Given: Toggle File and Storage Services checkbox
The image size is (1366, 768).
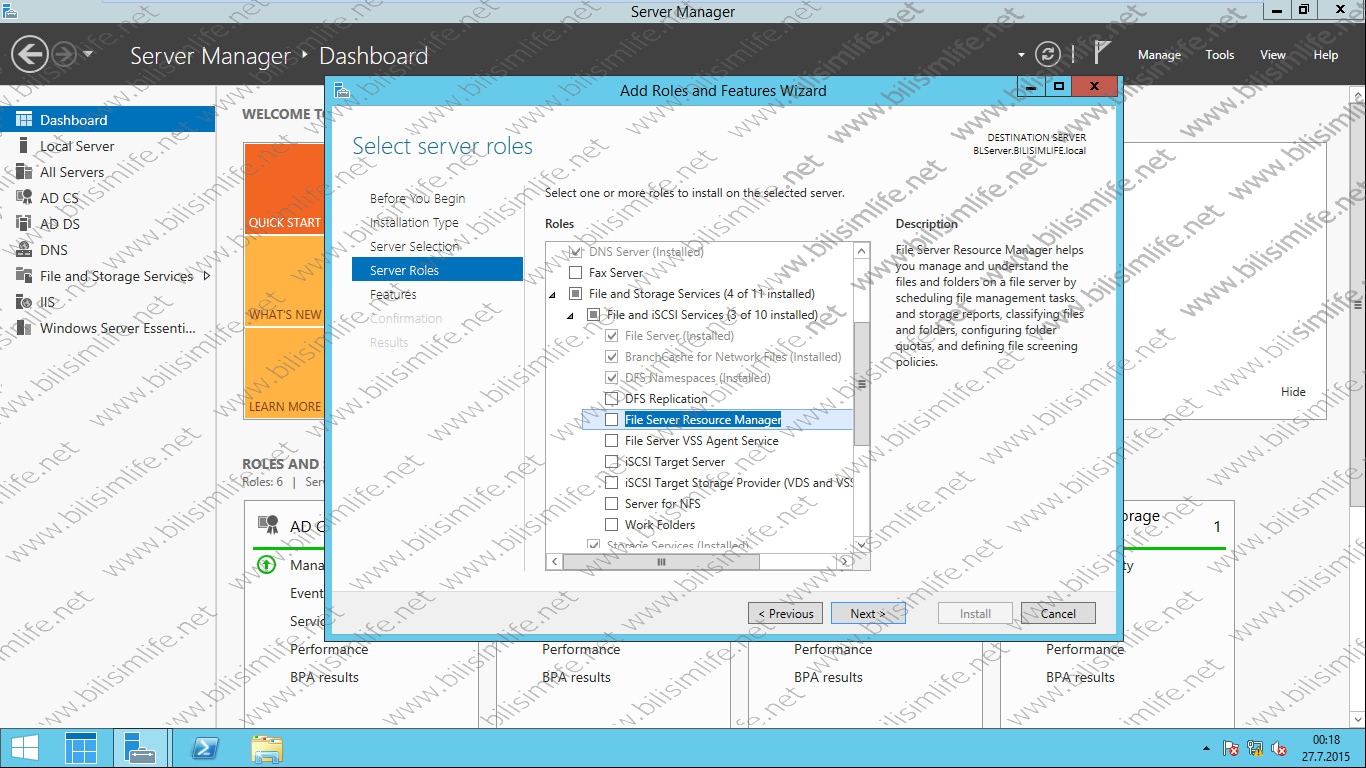Looking at the screenshot, I should pyautogui.click(x=575, y=294).
